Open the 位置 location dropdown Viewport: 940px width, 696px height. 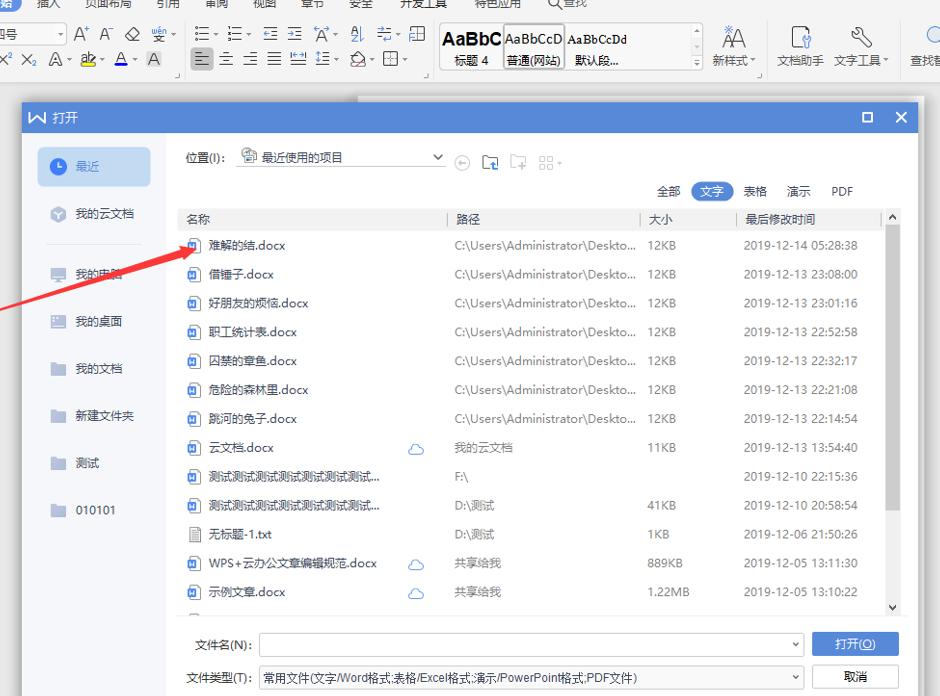[438, 157]
